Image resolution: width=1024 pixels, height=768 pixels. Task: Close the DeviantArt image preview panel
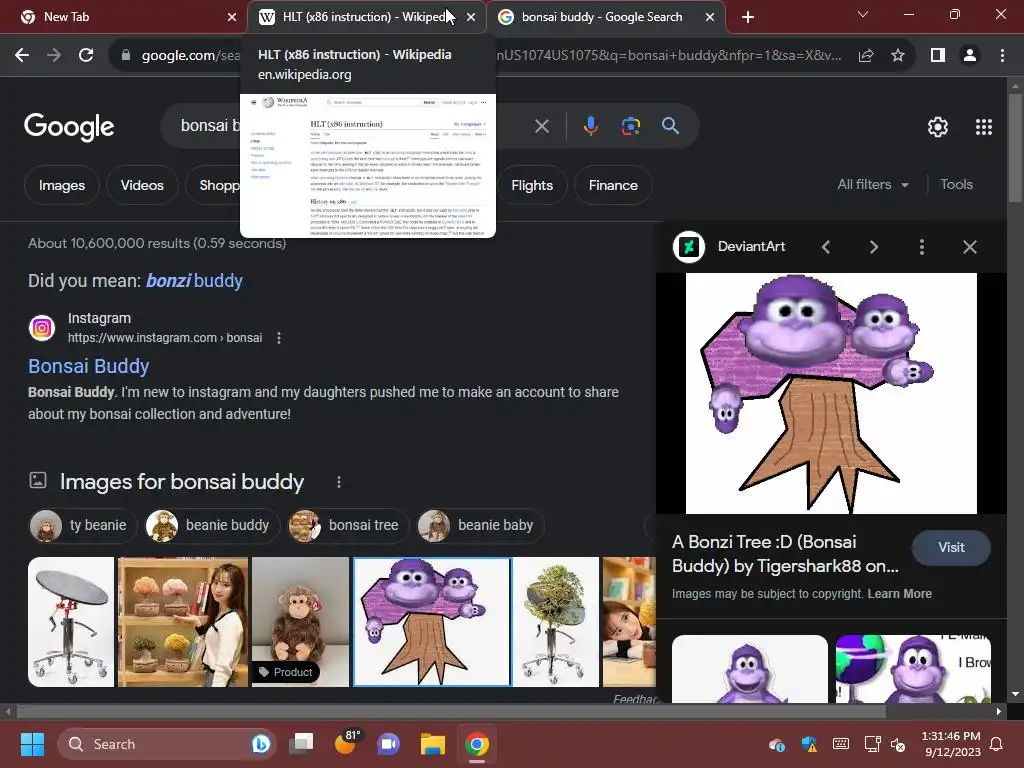(x=970, y=247)
